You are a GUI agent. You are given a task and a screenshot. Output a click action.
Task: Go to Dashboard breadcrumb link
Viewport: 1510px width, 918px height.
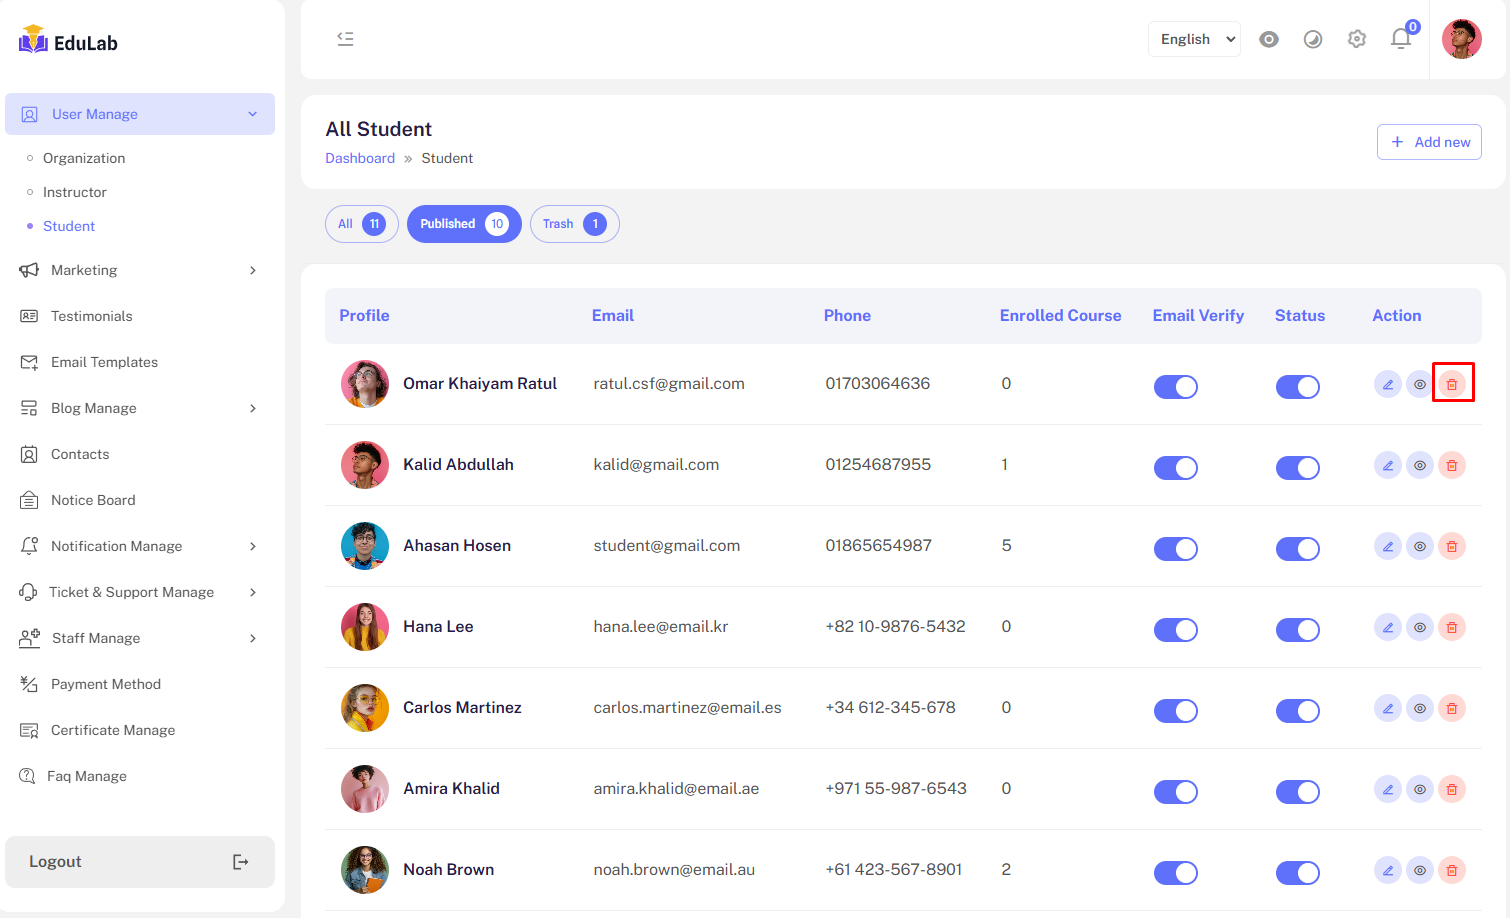(360, 158)
